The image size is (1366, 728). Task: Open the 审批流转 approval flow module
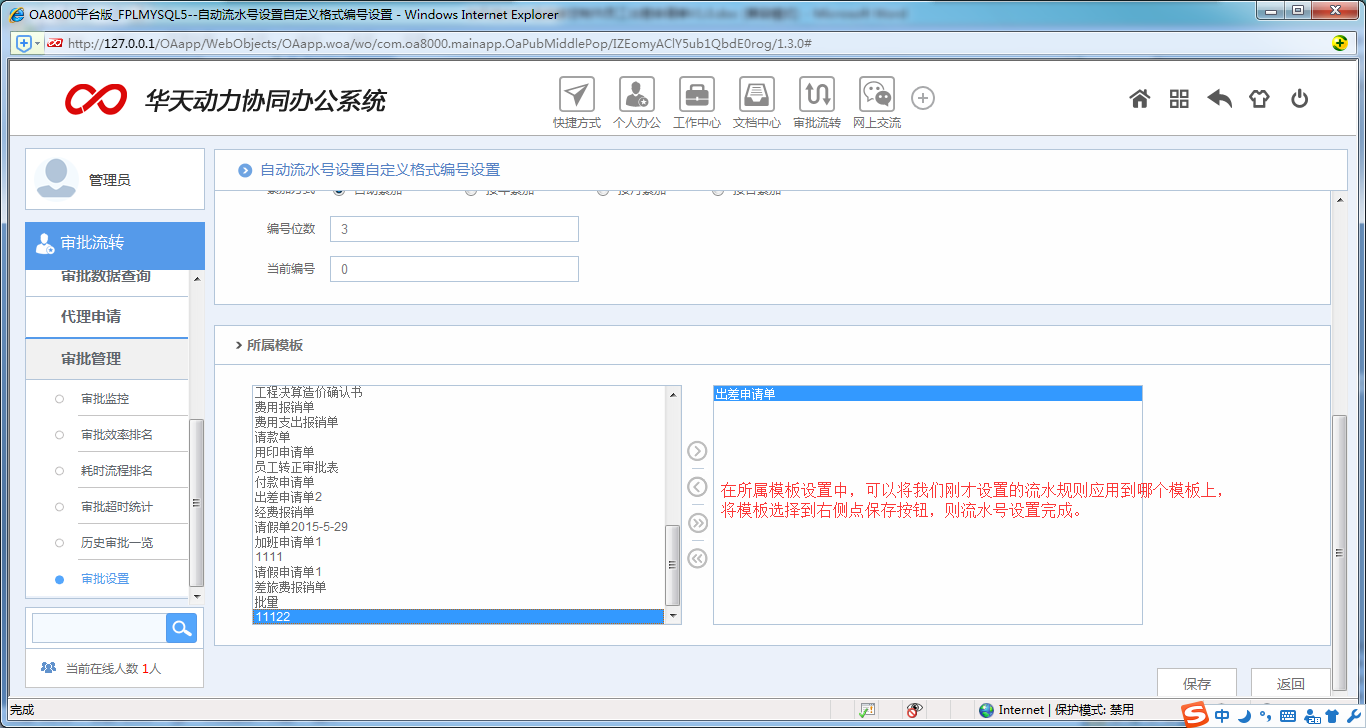[x=816, y=98]
